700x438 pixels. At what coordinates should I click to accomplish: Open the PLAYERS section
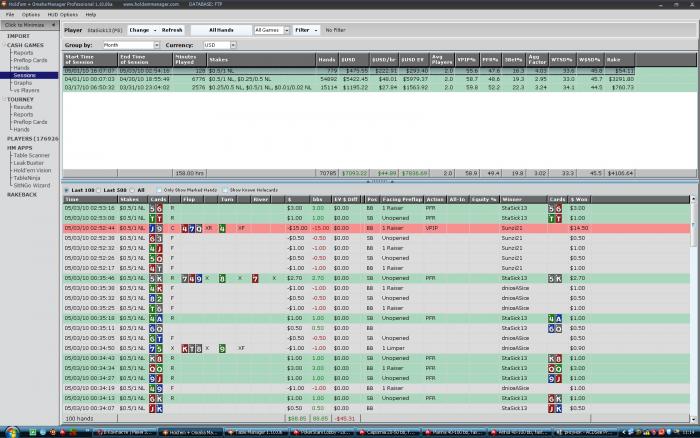32,139
